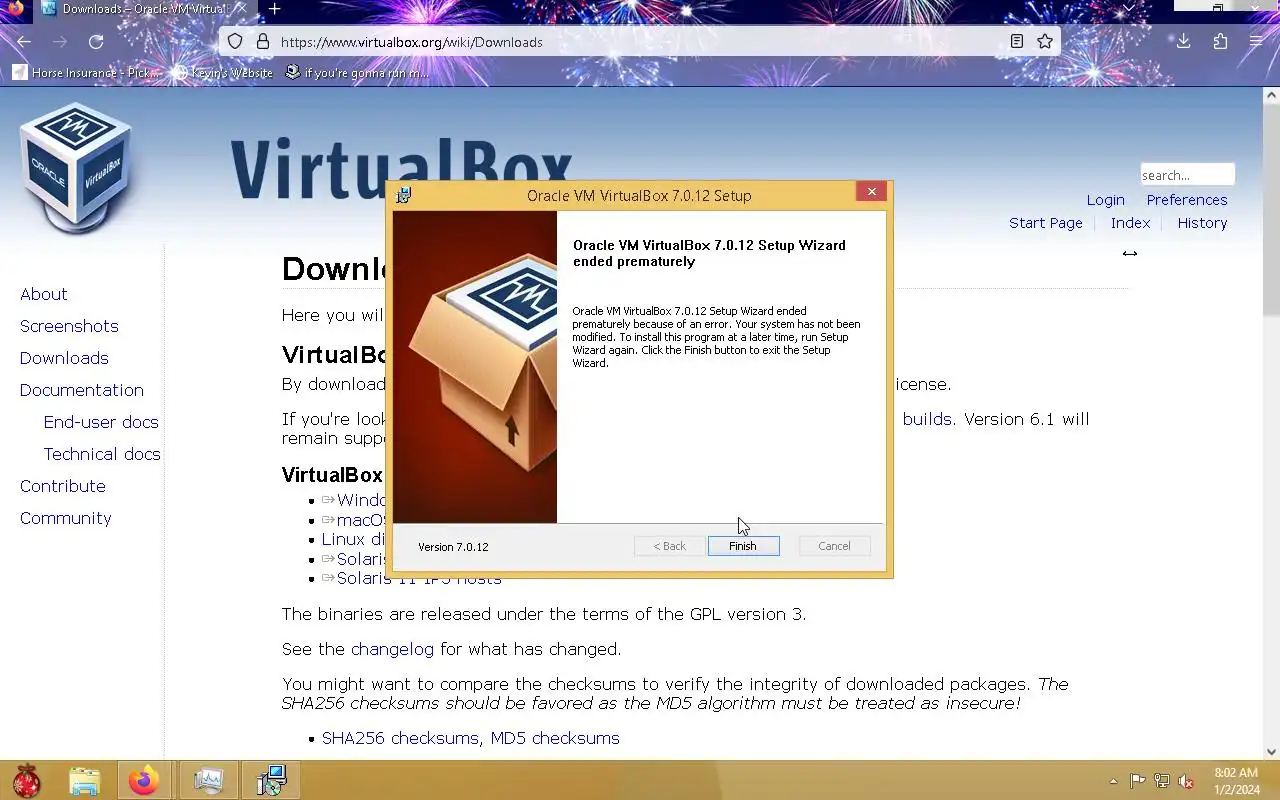Viewport: 1280px width, 800px height.
Task: Close the Downloads – Oracle VM VirtualBox tab
Action: click(242, 9)
